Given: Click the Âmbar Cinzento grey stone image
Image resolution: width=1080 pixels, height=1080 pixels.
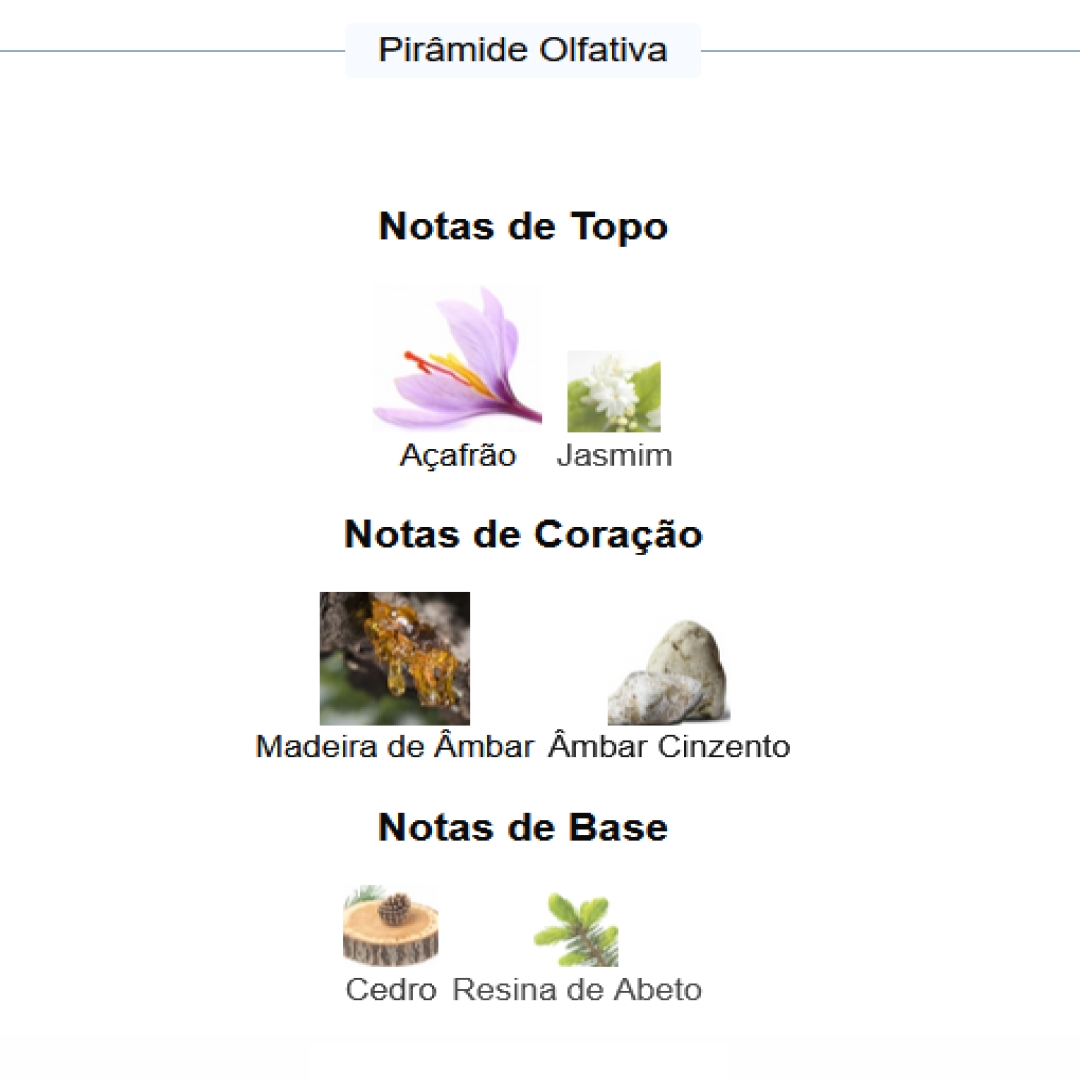Looking at the screenshot, I should [668, 672].
